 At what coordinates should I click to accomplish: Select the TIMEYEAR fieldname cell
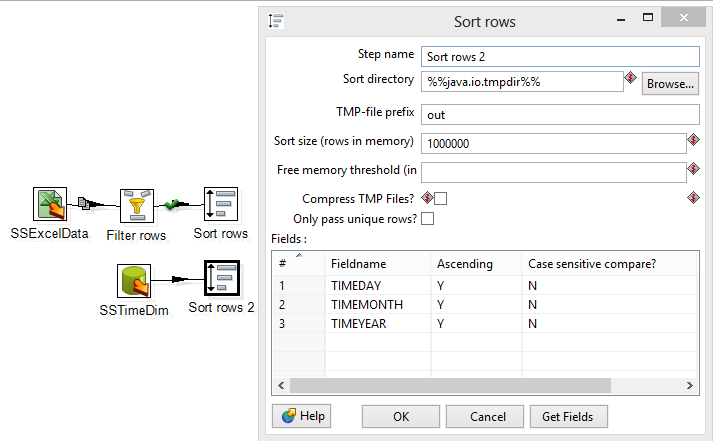pyautogui.click(x=378, y=324)
